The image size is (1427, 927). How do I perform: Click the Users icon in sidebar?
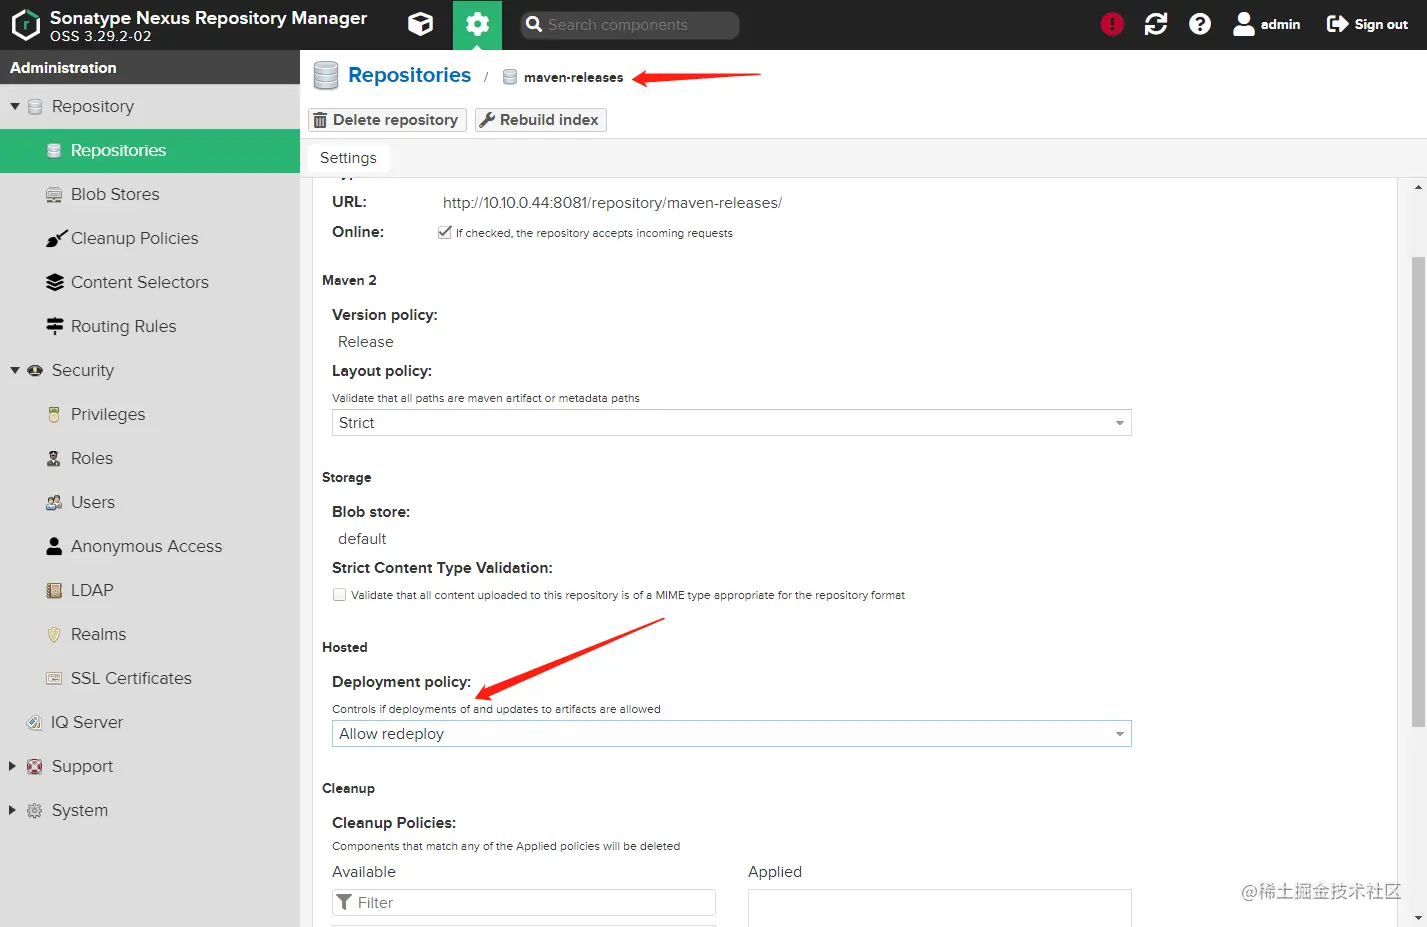pyautogui.click(x=54, y=502)
